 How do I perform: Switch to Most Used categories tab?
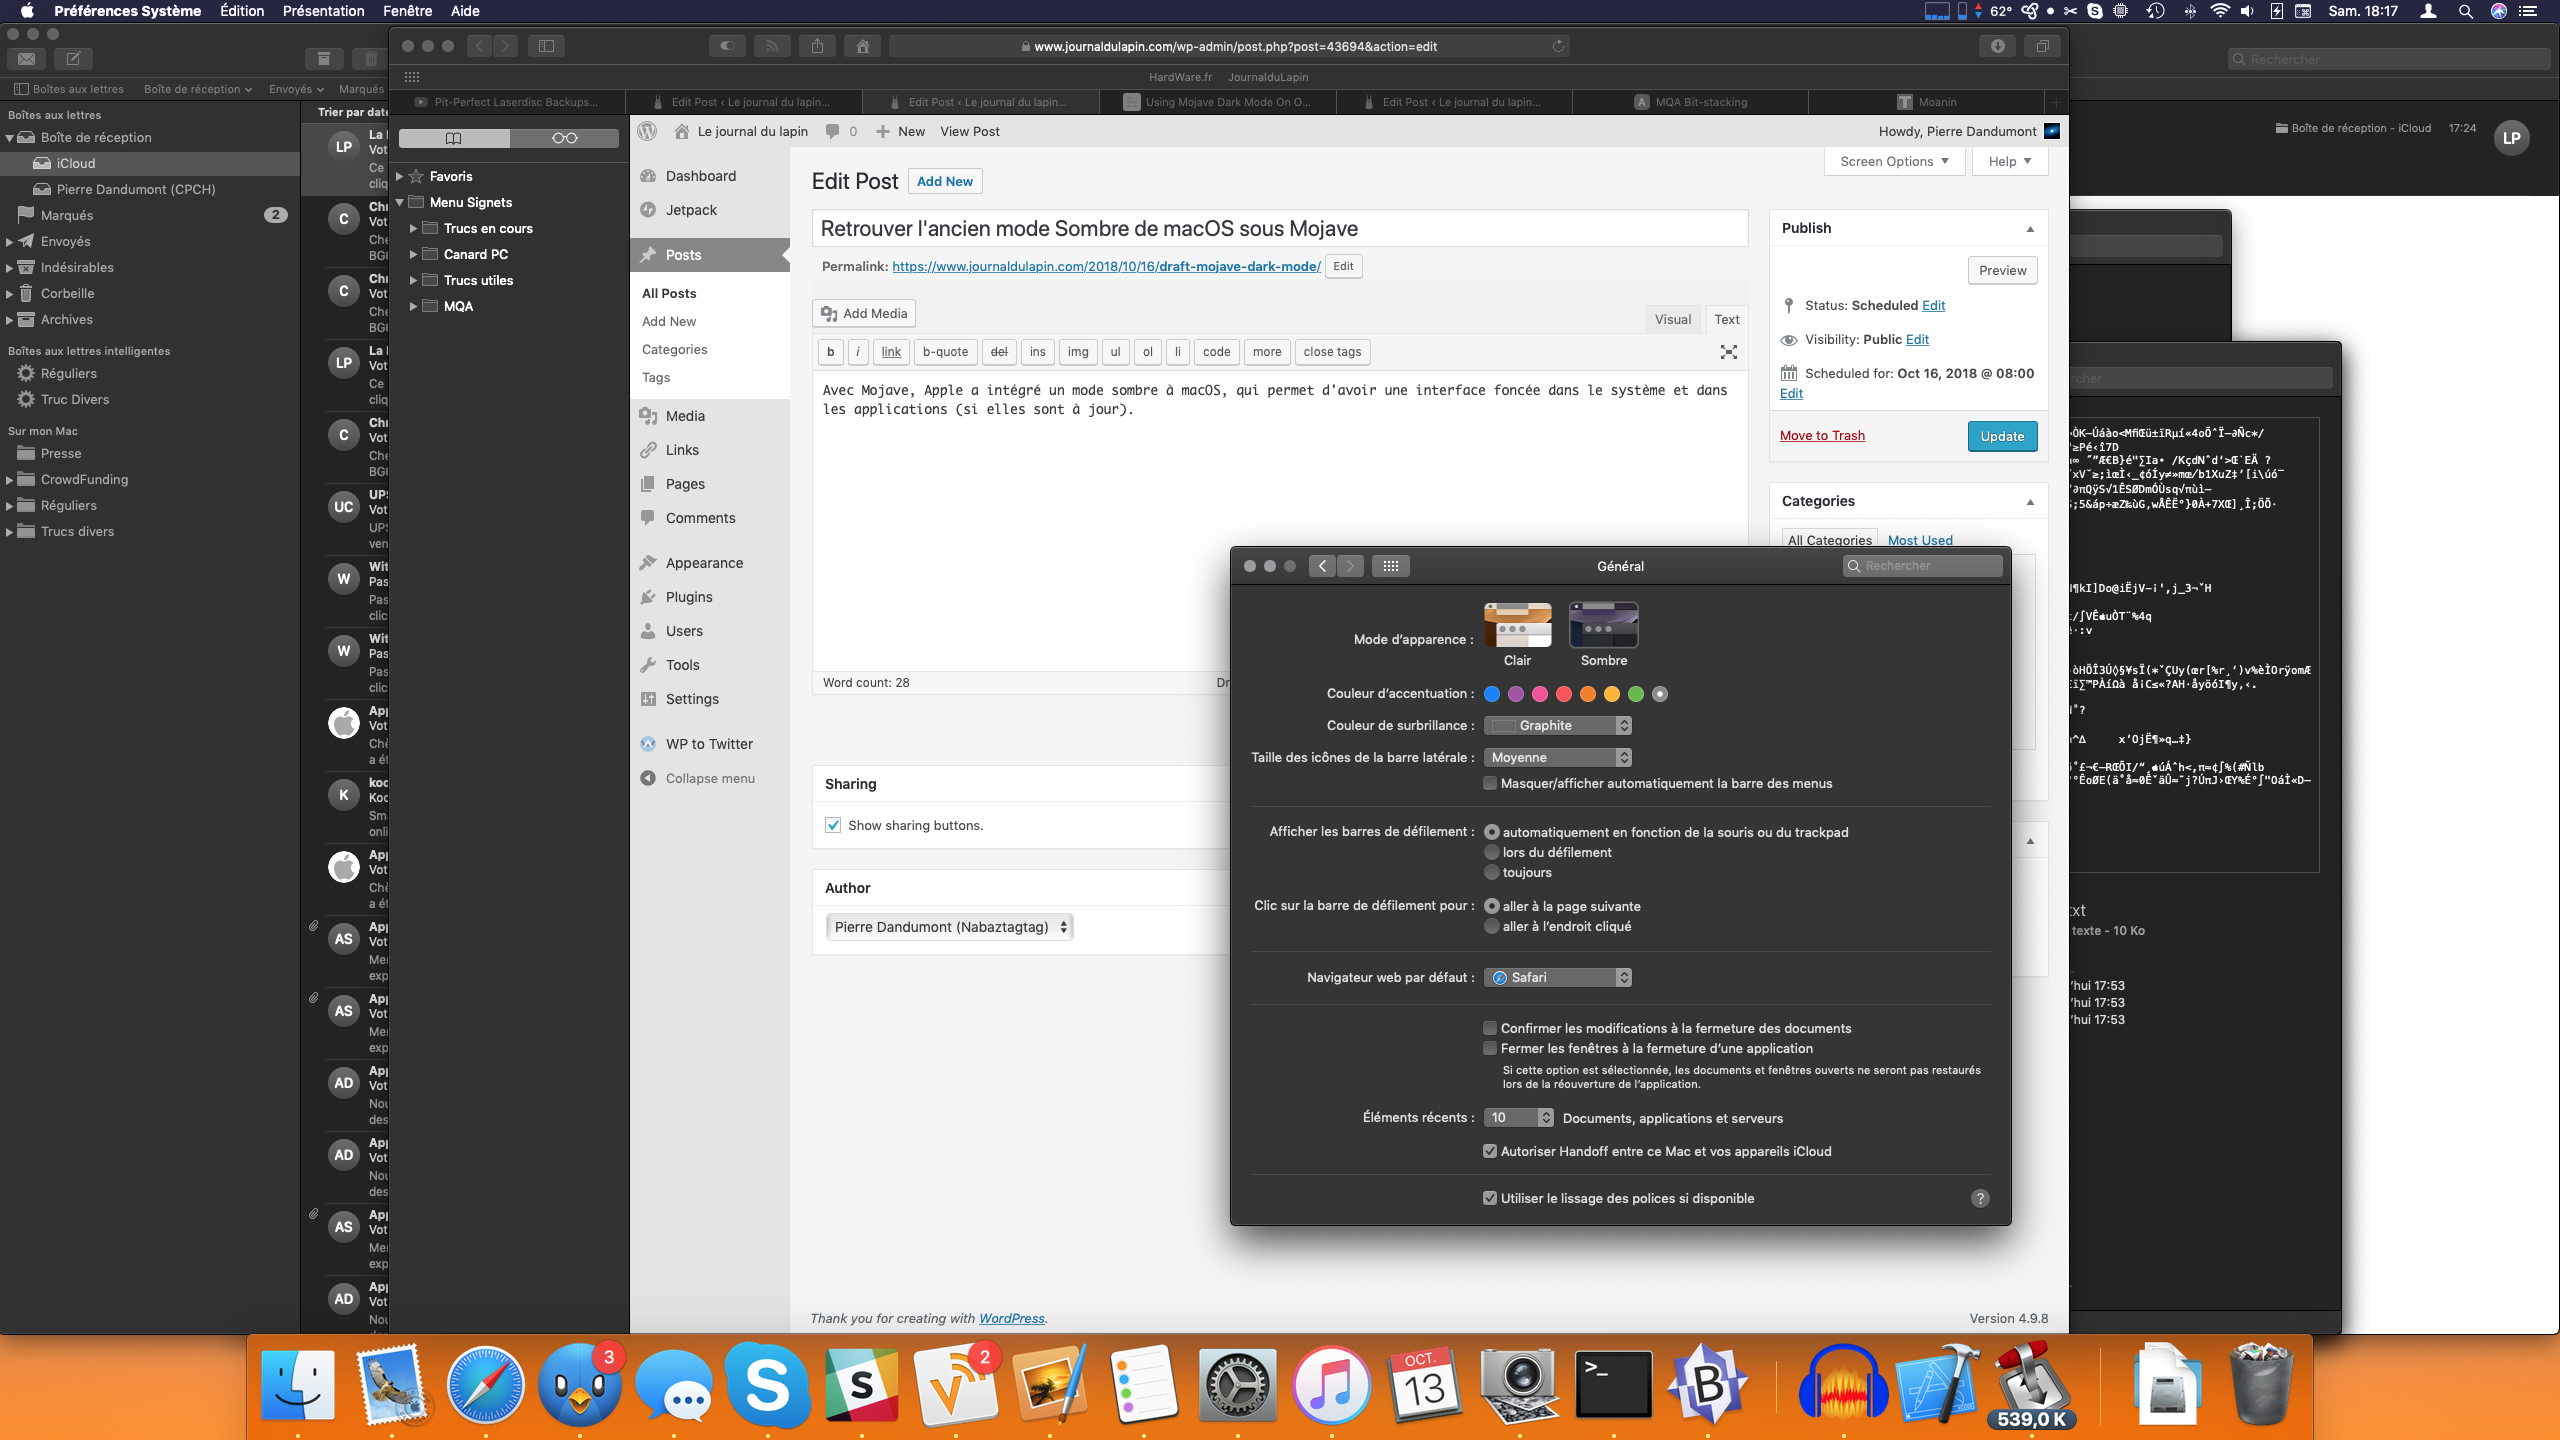click(x=1920, y=540)
